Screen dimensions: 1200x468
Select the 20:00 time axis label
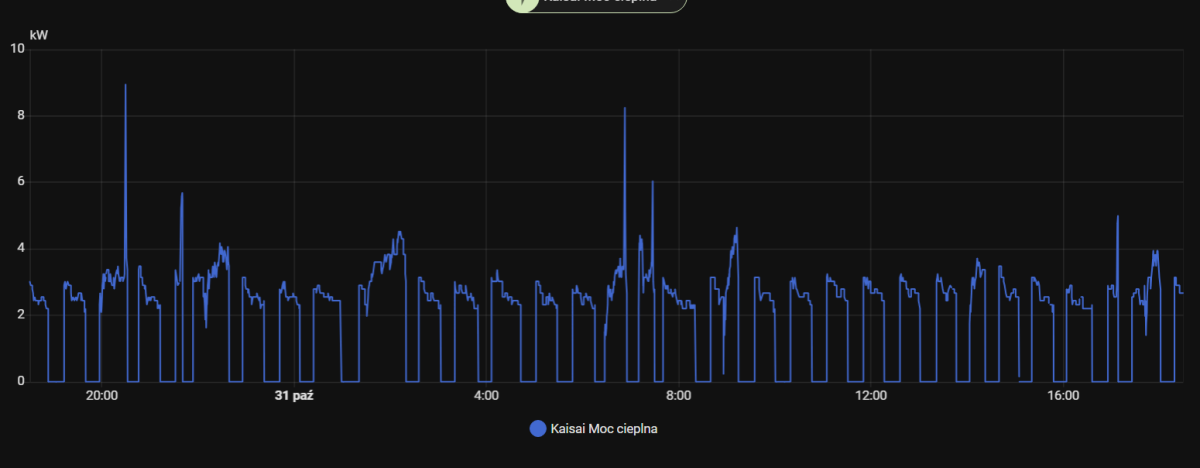coord(102,396)
